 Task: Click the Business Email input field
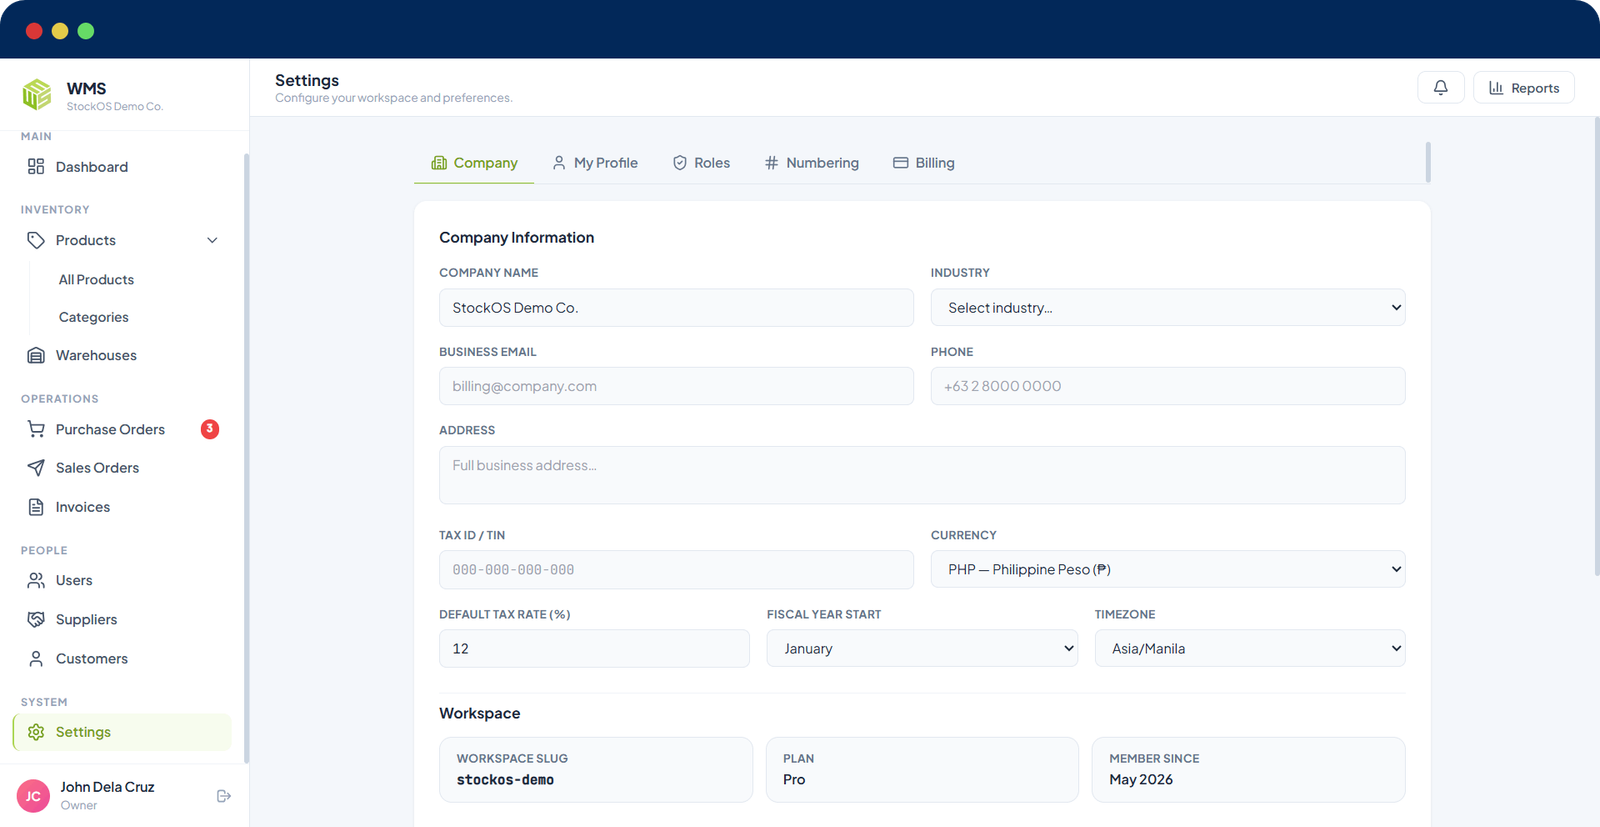676,386
